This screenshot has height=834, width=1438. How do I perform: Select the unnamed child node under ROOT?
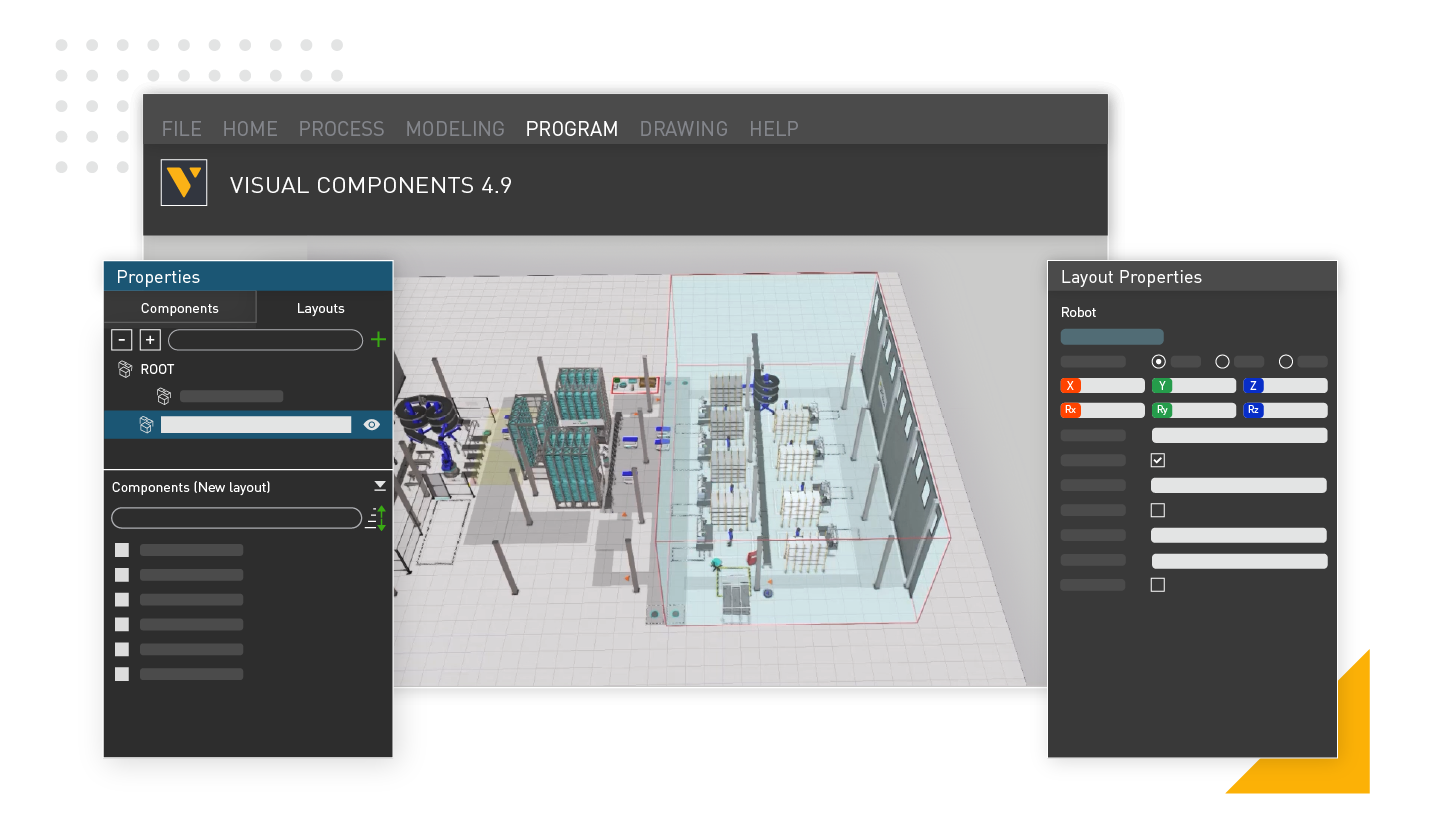pos(231,397)
